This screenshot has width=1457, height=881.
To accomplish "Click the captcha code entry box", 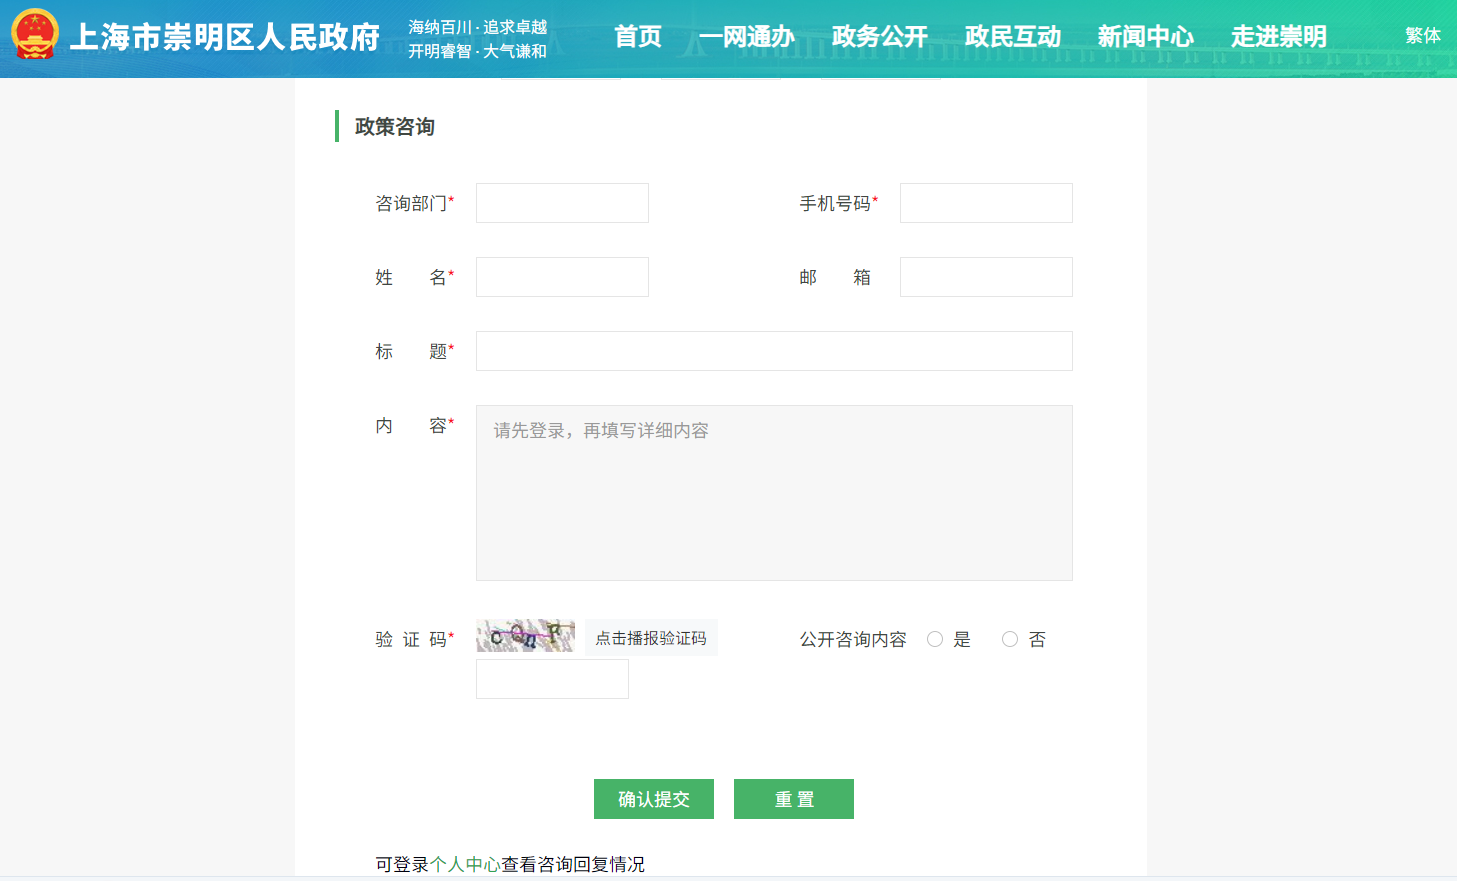I will pyautogui.click(x=552, y=679).
